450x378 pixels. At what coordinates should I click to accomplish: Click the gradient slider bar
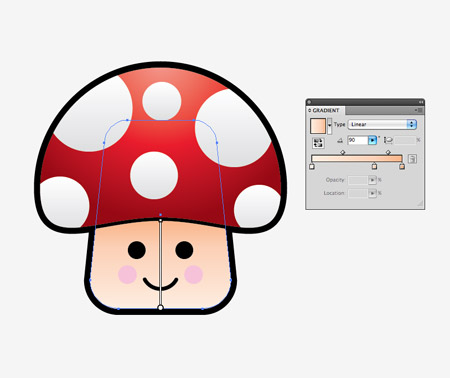click(x=357, y=159)
